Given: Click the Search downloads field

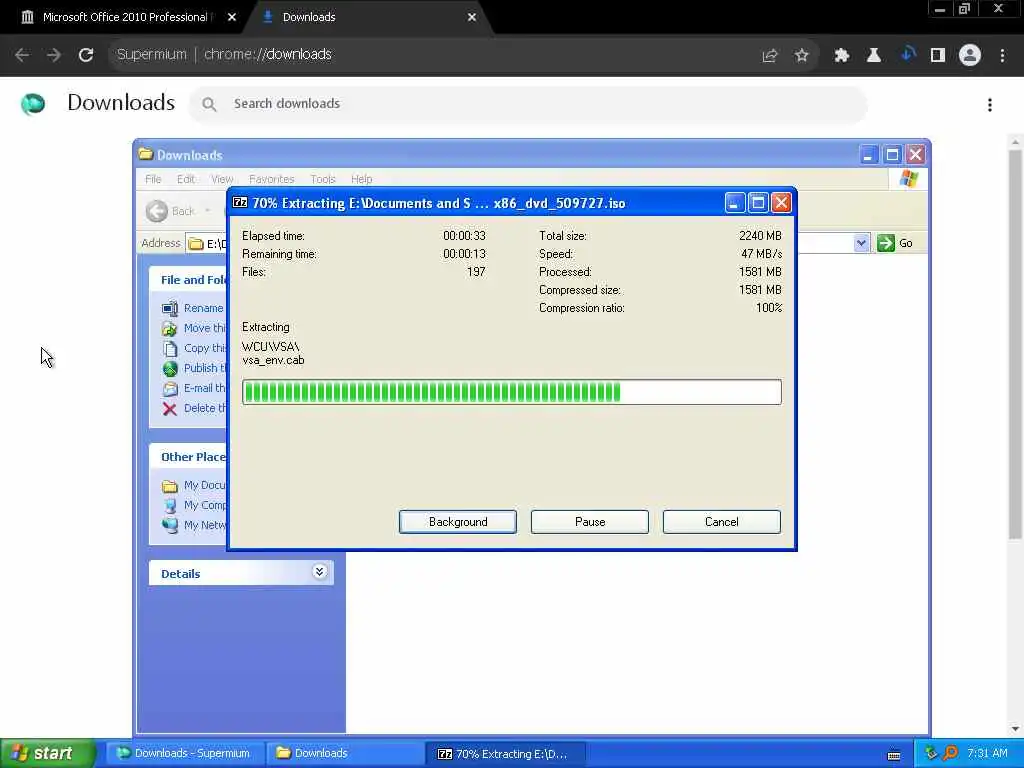Looking at the screenshot, I should click(x=528, y=104).
